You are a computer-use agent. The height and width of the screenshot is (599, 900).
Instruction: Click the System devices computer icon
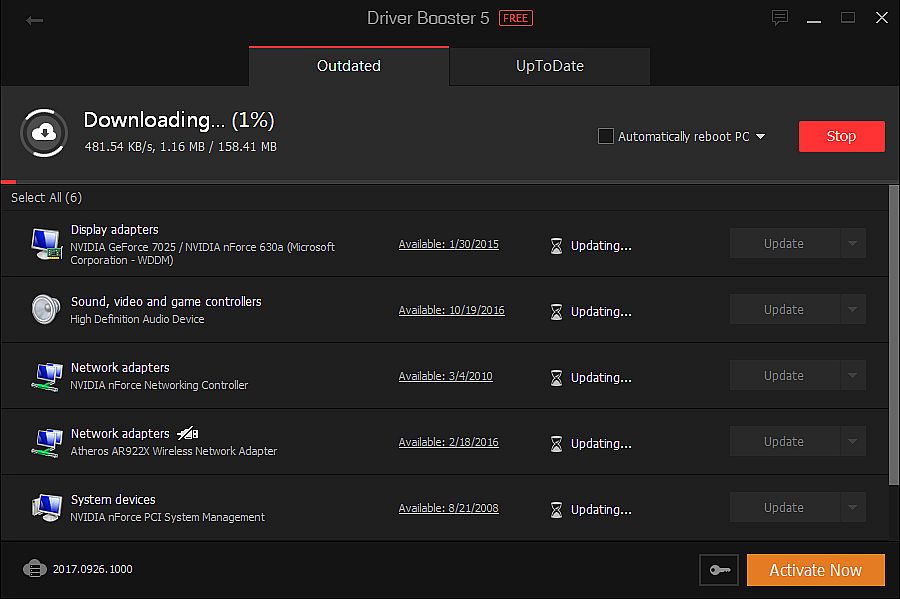click(x=46, y=508)
